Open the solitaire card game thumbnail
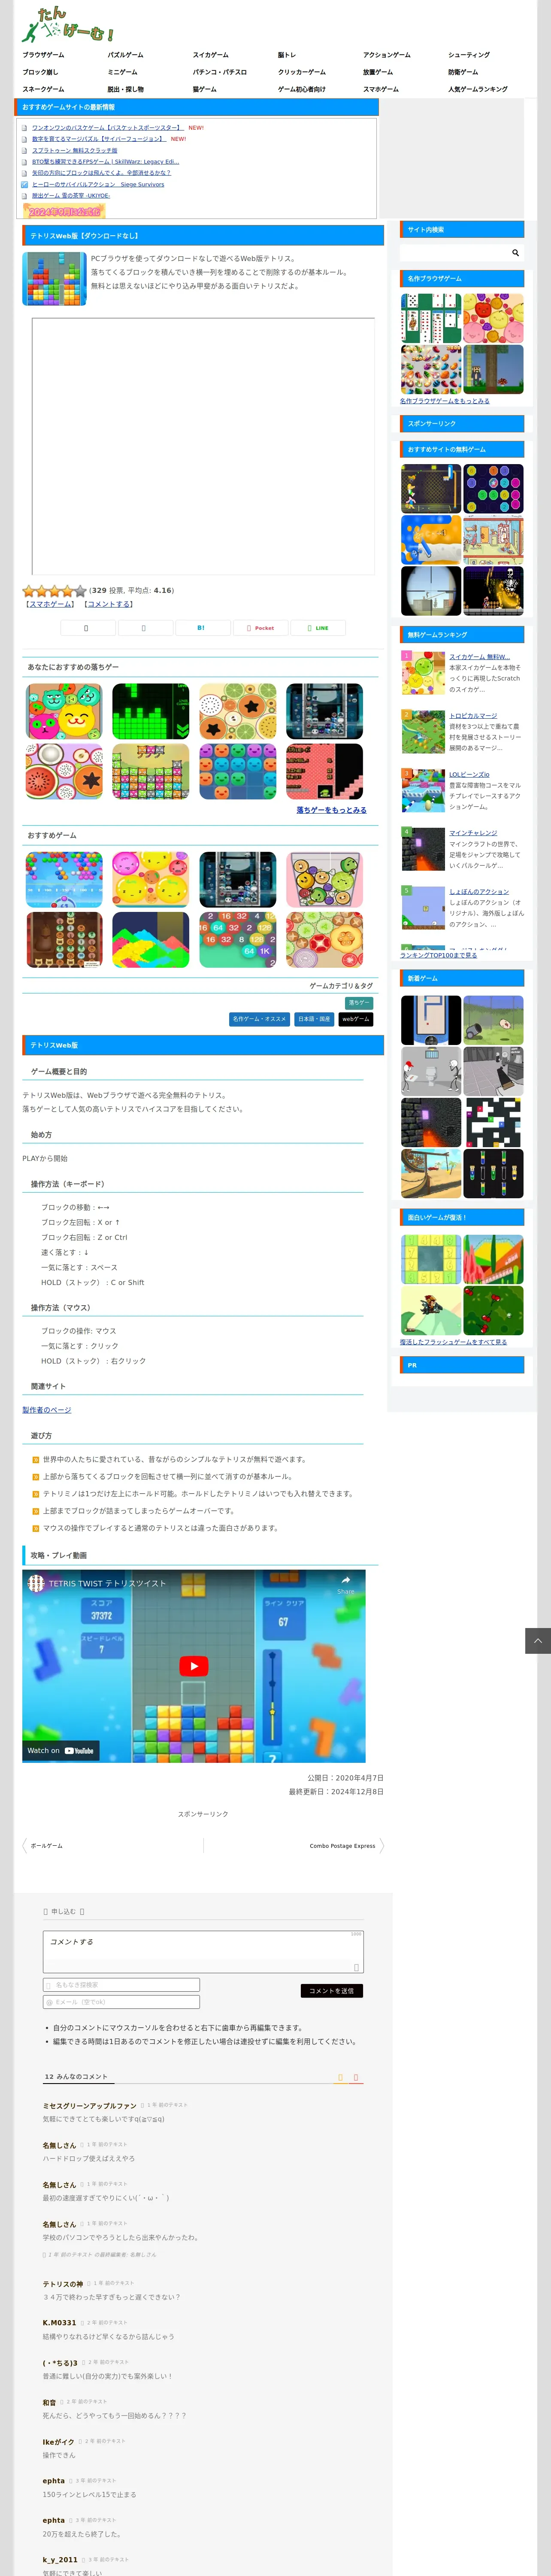Image resolution: width=551 pixels, height=2576 pixels. [431, 318]
